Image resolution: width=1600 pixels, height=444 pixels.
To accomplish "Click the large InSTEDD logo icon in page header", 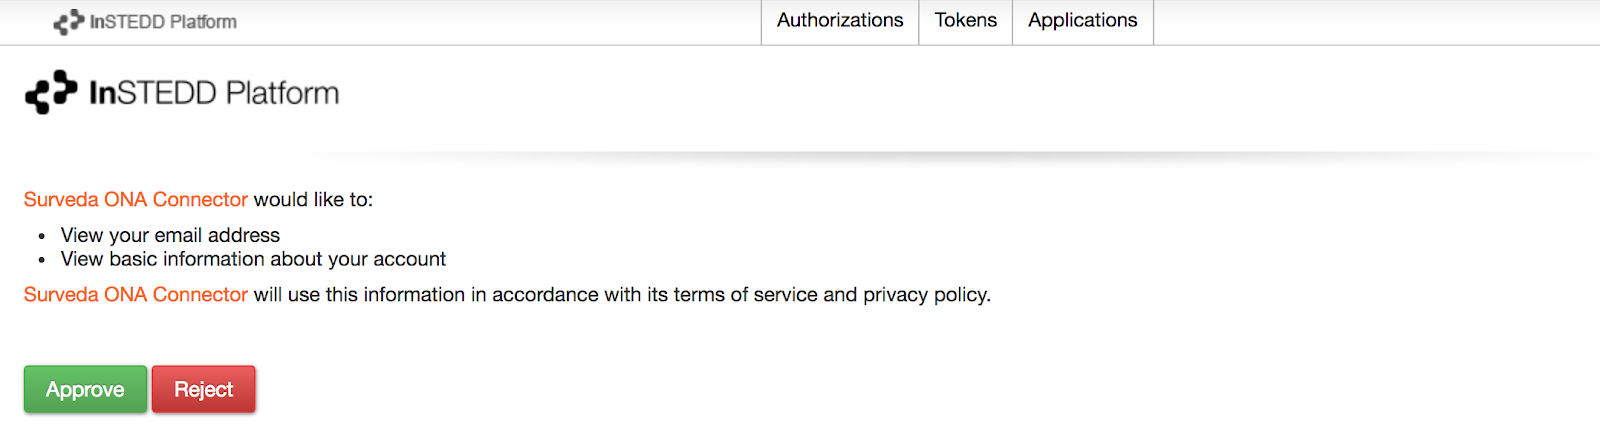I will point(51,92).
